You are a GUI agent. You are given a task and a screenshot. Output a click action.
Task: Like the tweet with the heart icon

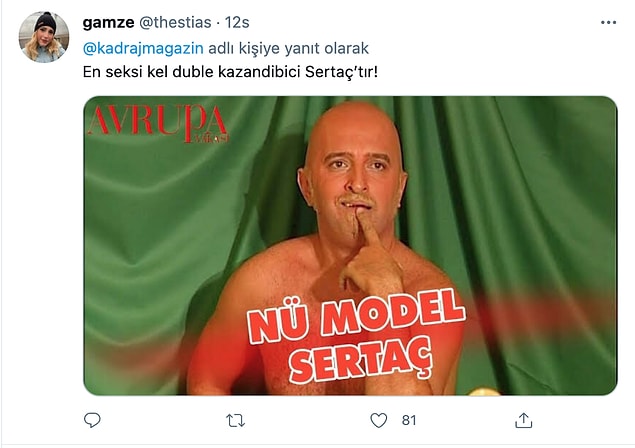379,420
